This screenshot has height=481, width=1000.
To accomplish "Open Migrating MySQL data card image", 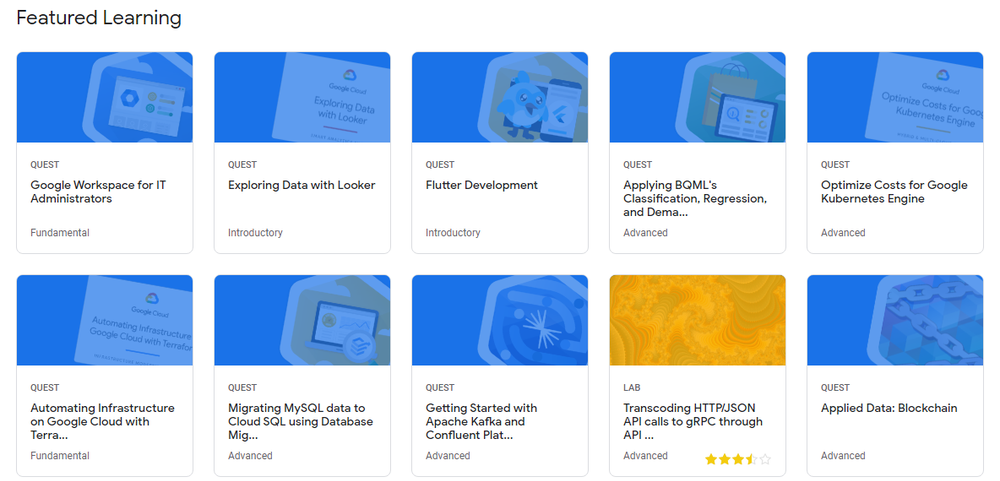I will 302,320.
